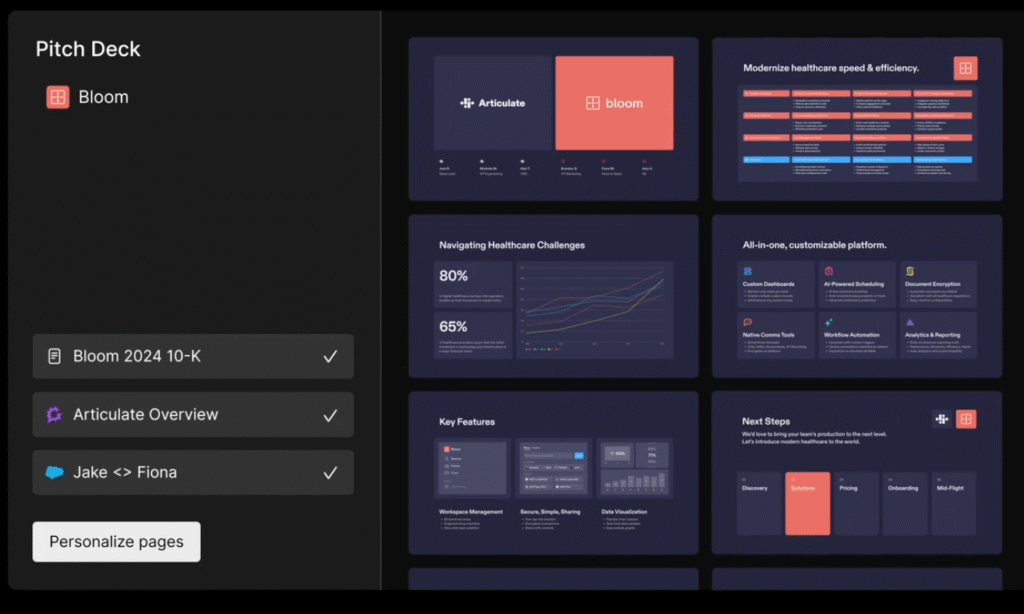Click the Mid-Flight step card
Image resolution: width=1024 pixels, height=614 pixels.
953,504
